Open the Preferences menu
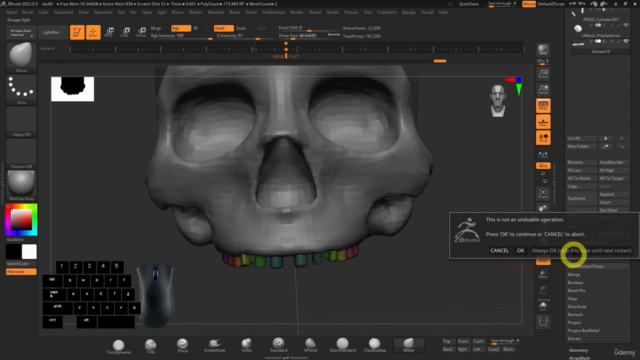The image size is (640, 360). point(273,12)
